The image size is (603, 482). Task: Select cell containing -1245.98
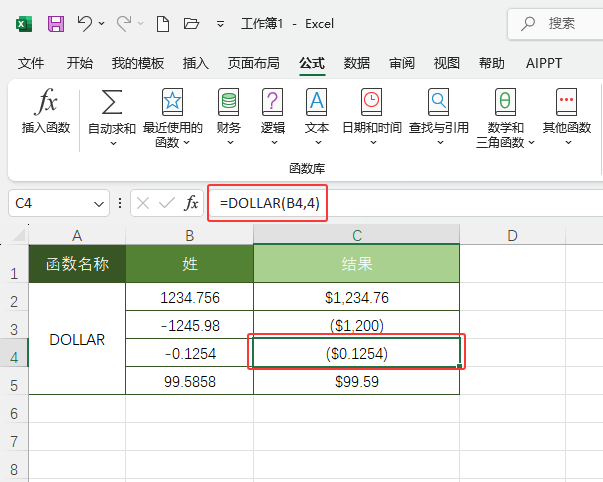(x=190, y=325)
